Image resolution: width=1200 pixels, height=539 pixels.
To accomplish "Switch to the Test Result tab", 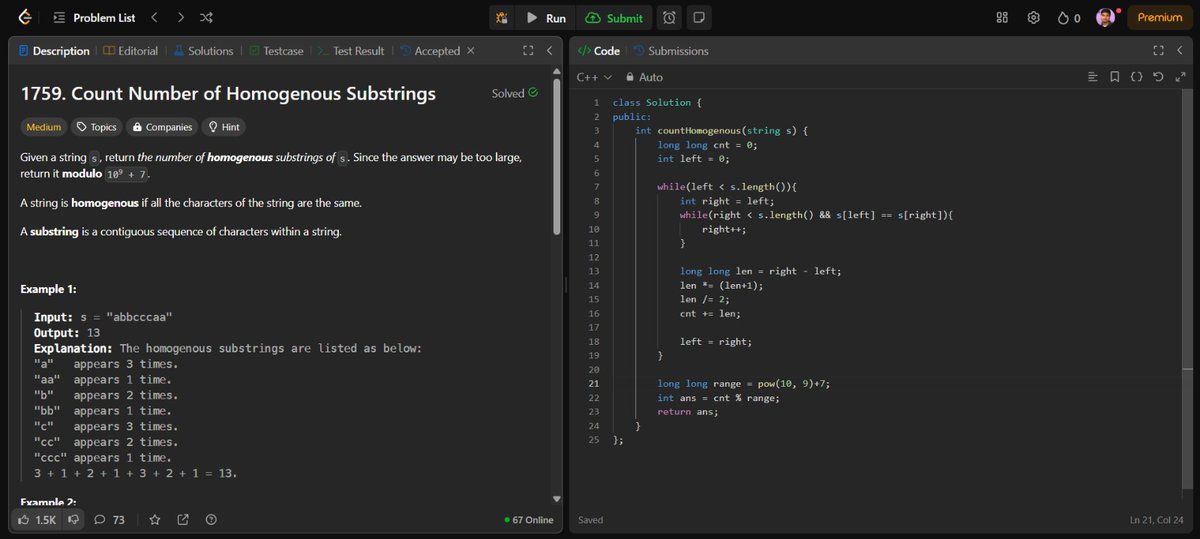I will coord(350,51).
